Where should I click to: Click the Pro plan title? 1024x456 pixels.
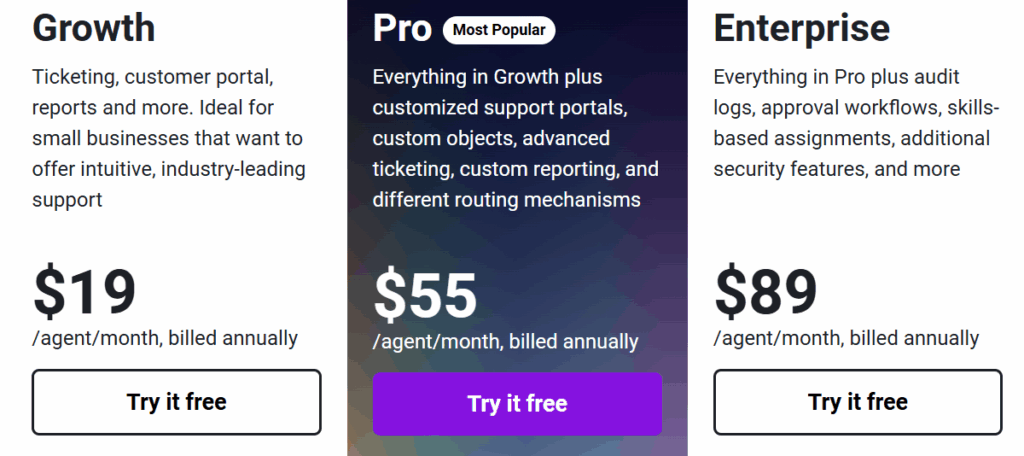tap(402, 28)
